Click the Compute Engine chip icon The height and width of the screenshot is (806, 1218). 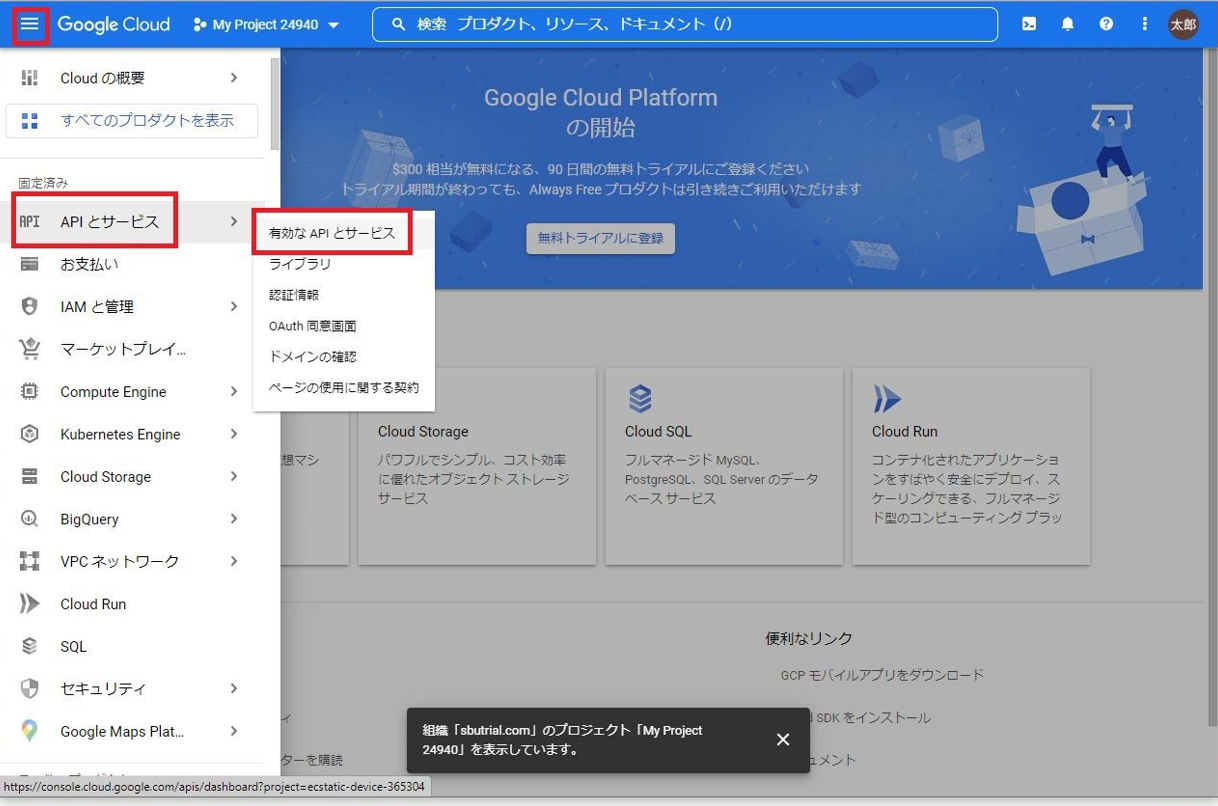pyautogui.click(x=30, y=392)
